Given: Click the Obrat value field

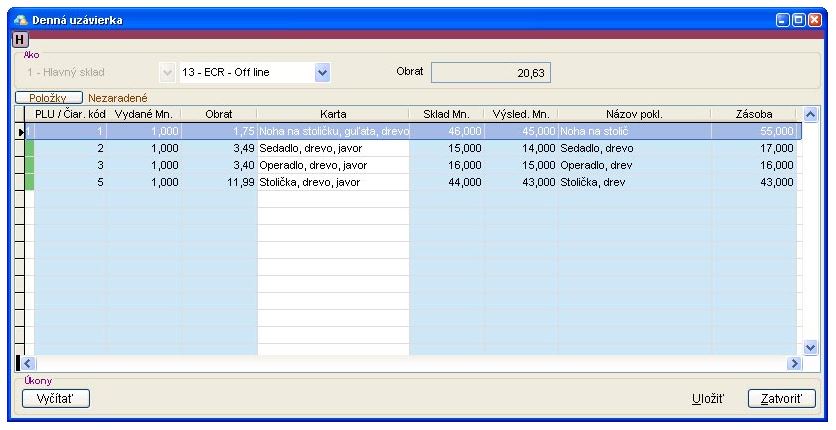Looking at the screenshot, I should tap(491, 72).
